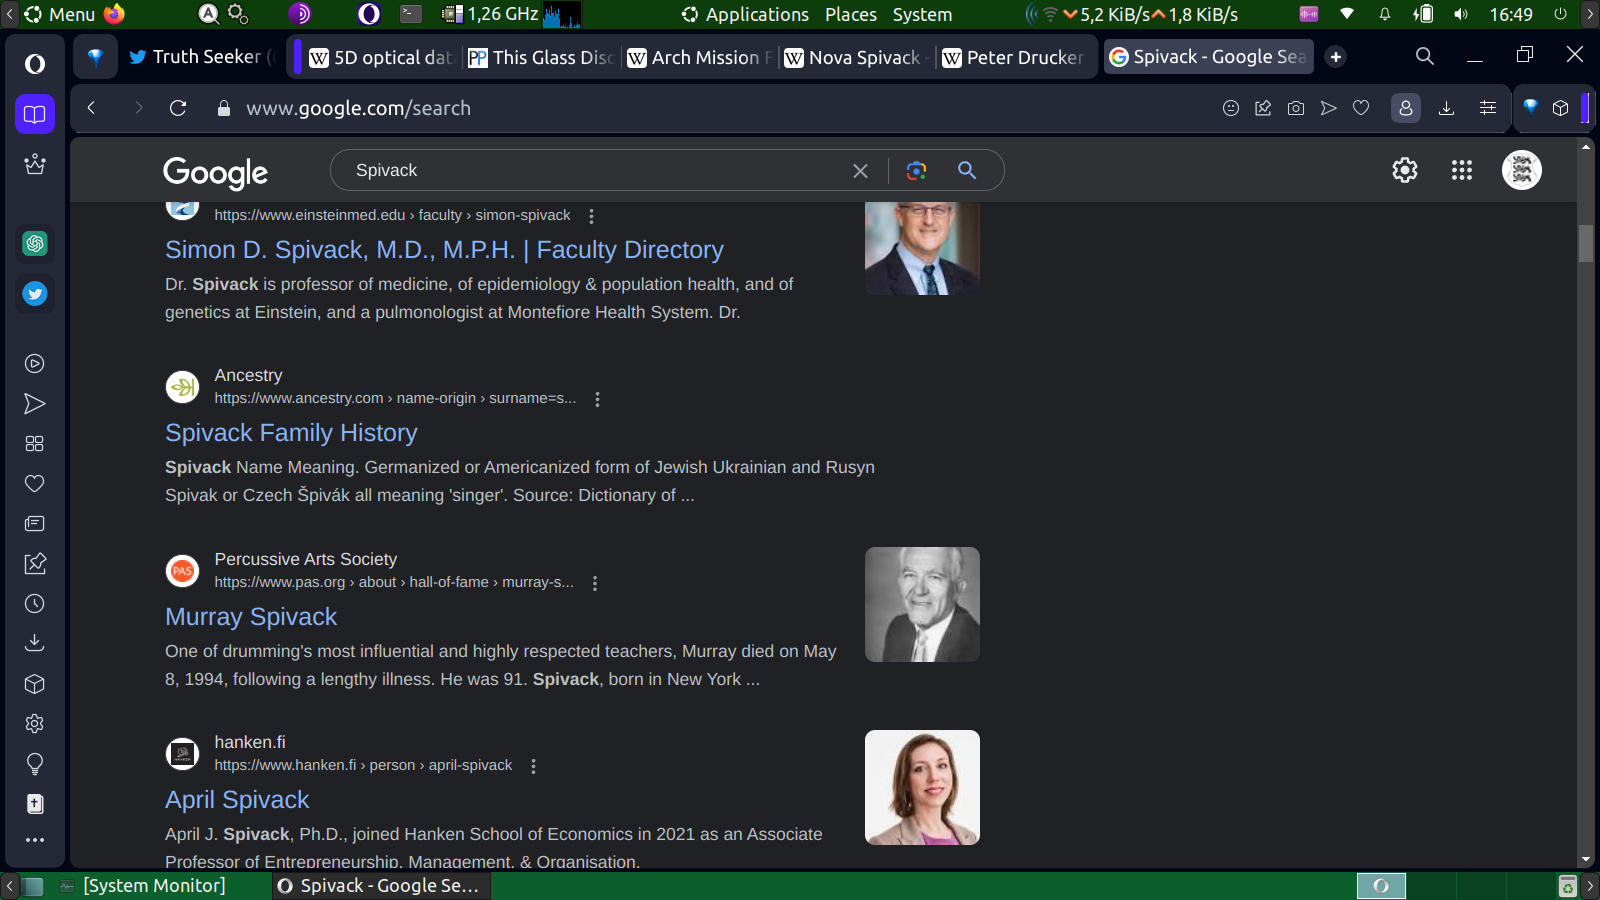Viewport: 1600px width, 900px height.
Task: Click the lightbulb icon in the sidebar
Action: coord(35,764)
